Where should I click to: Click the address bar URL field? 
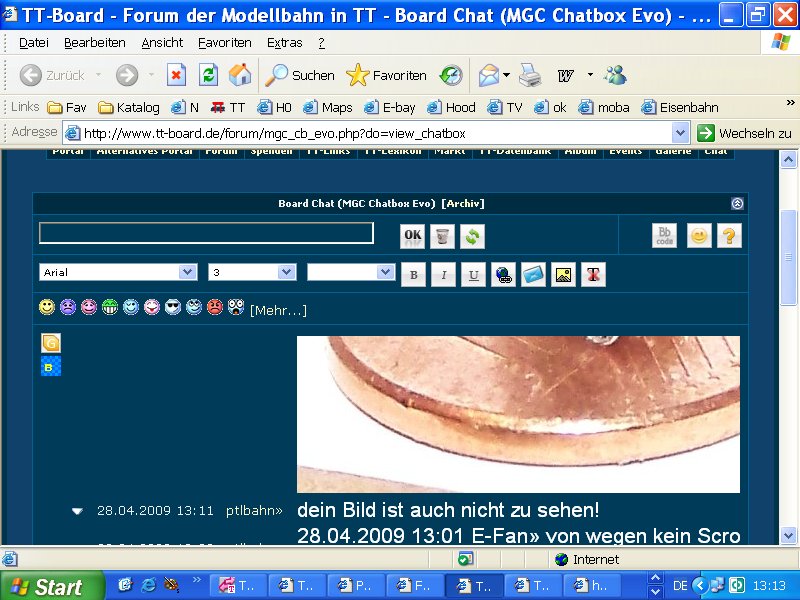tap(377, 133)
